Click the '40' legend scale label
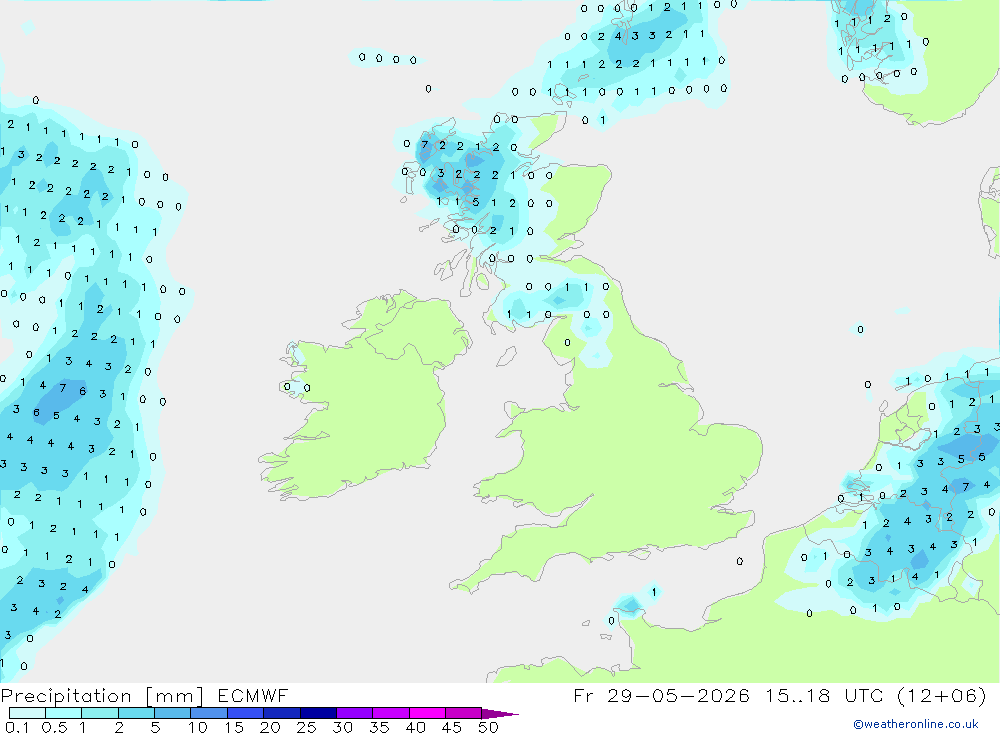Screen dimensions: 1000x733 click(415, 727)
